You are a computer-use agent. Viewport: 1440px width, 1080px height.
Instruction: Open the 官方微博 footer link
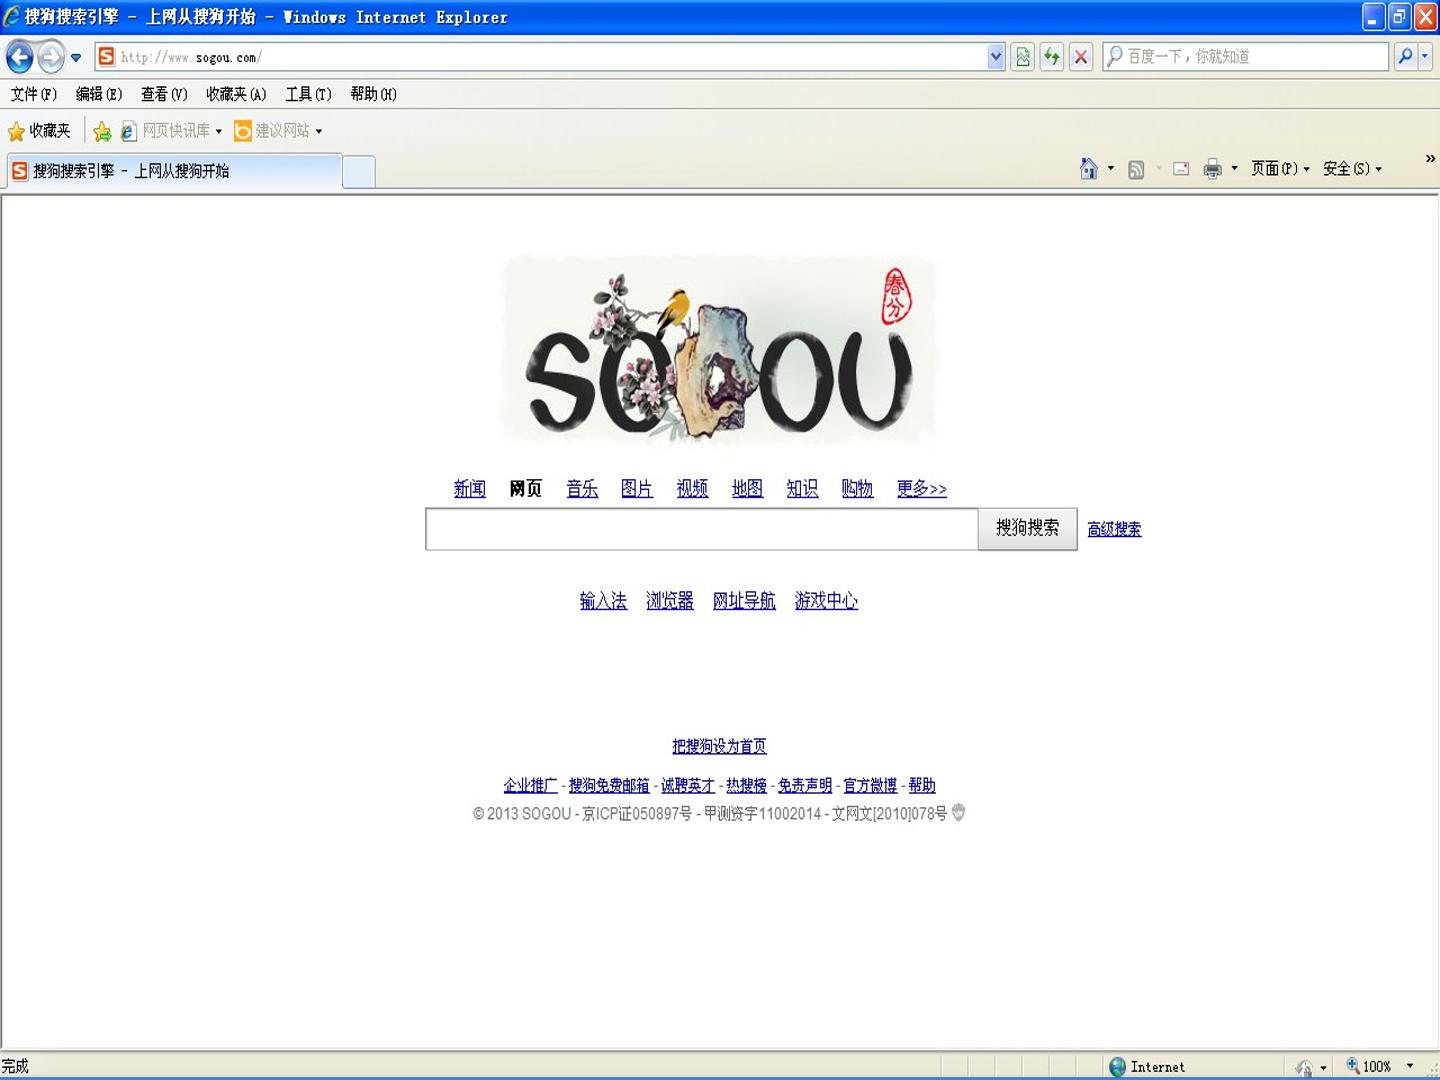(870, 786)
